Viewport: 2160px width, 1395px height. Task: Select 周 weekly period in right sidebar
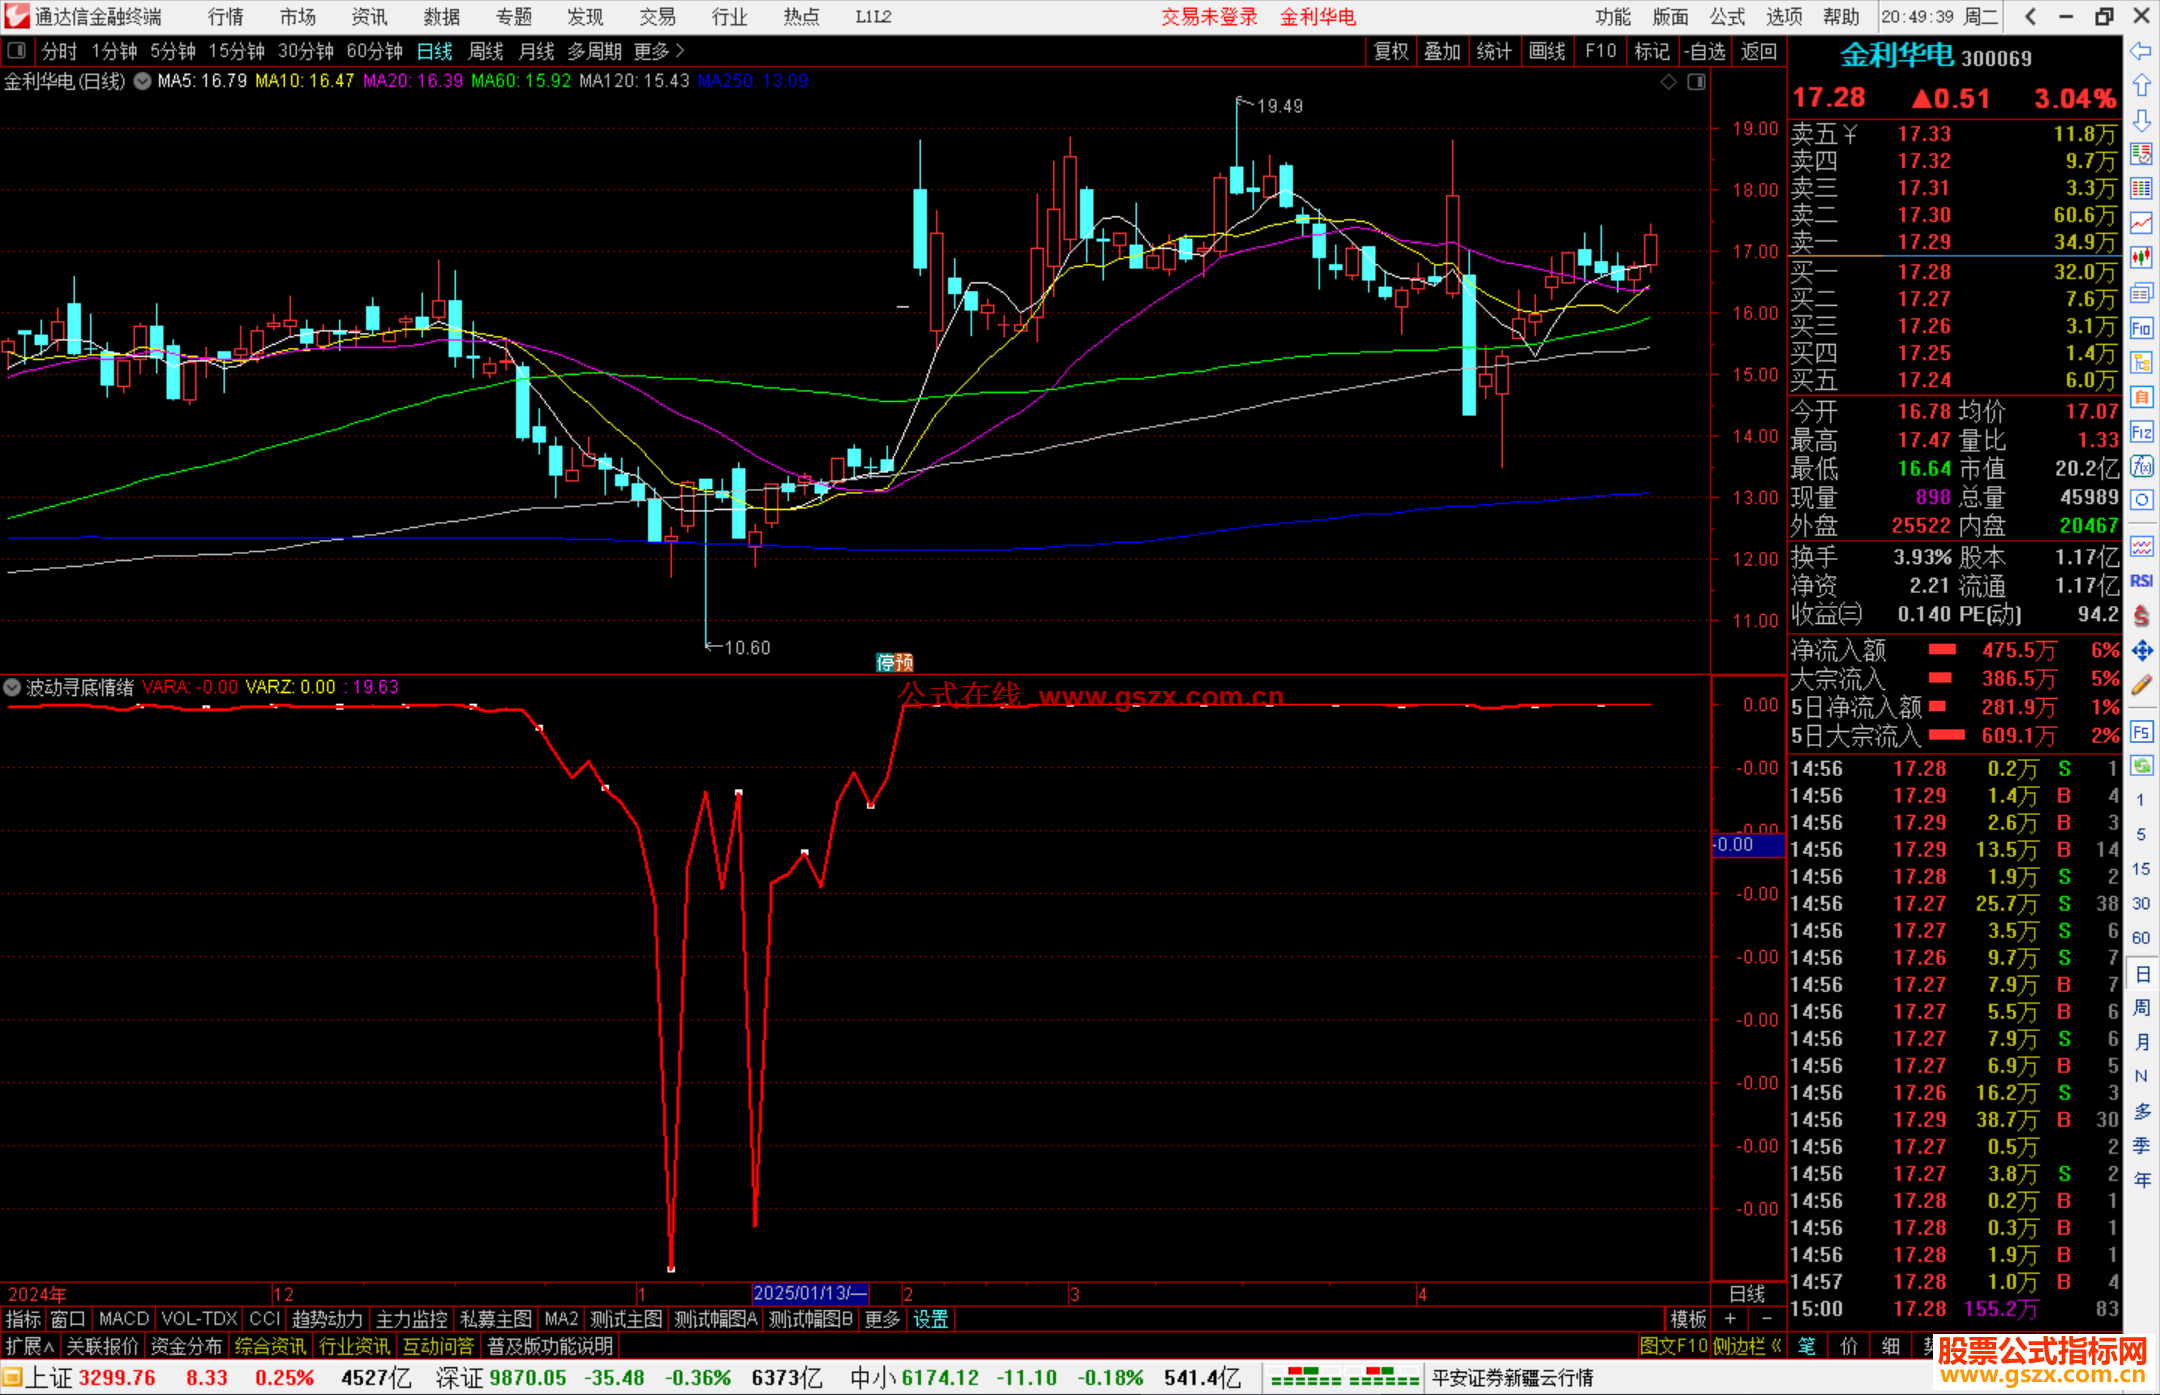tap(2141, 1008)
